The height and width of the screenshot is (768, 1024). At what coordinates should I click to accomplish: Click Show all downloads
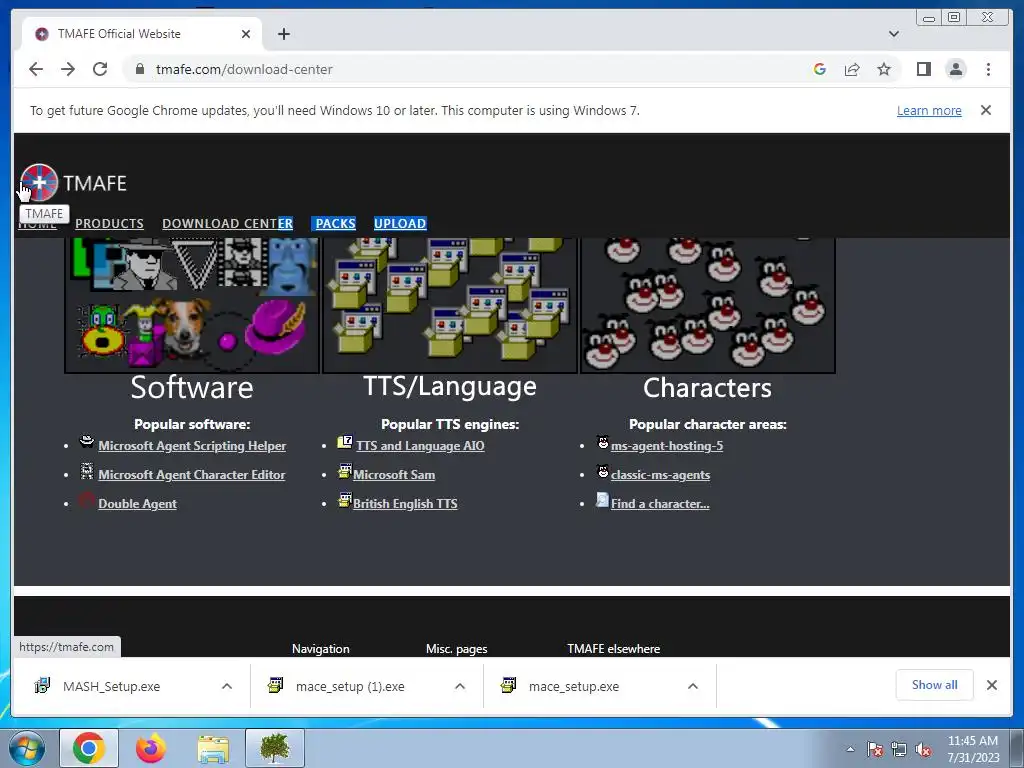coord(935,685)
